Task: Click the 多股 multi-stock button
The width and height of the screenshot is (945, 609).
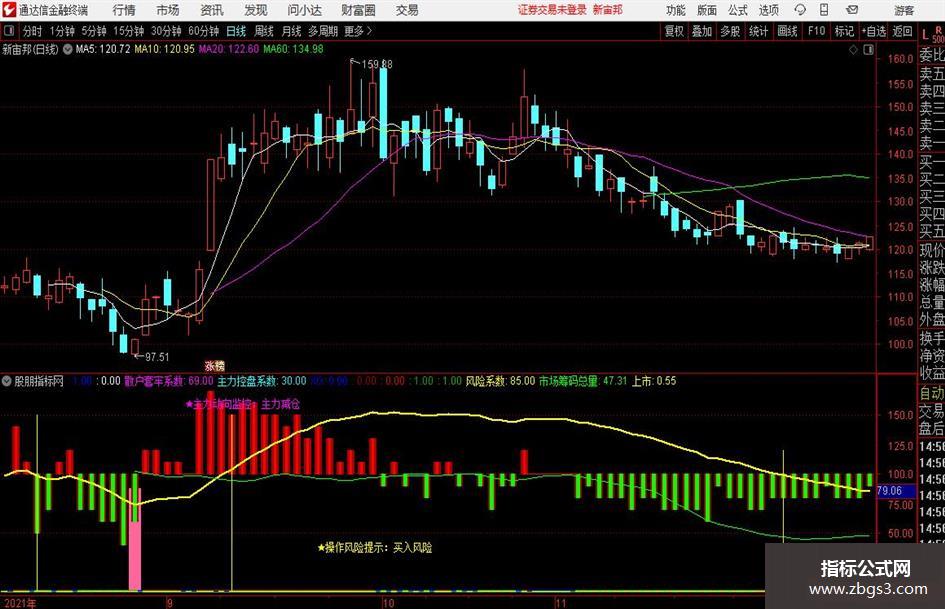Action: tap(730, 31)
